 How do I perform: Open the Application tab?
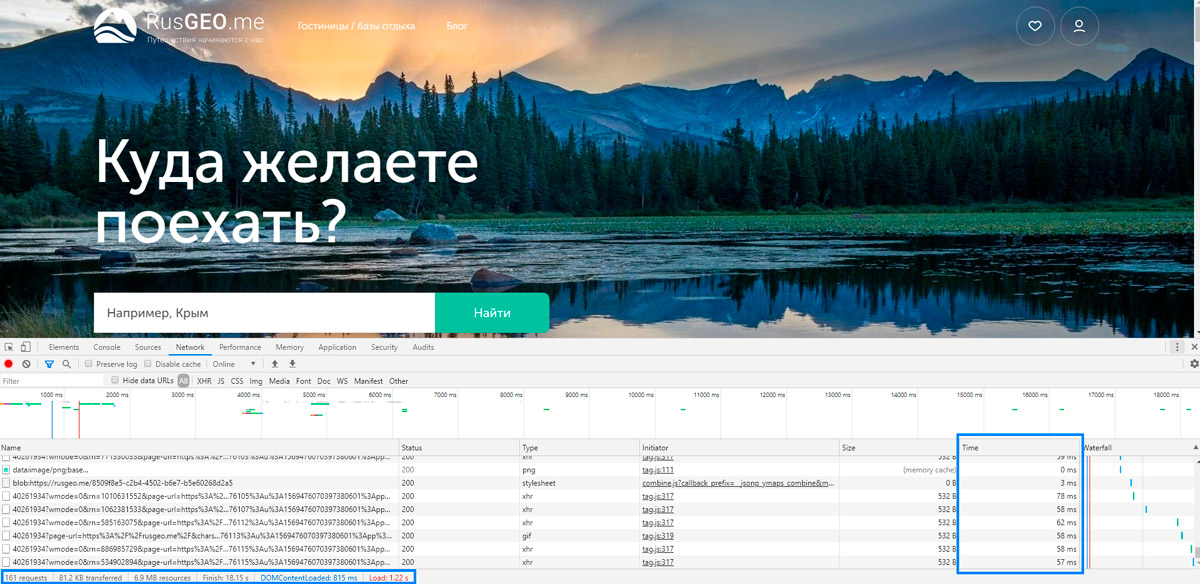point(337,347)
